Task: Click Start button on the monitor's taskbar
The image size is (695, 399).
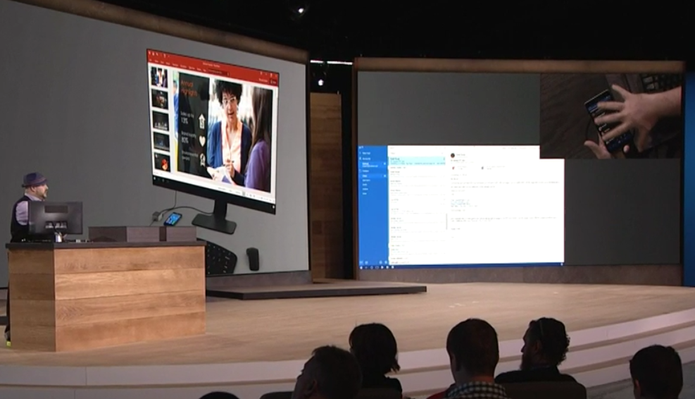Action: pyautogui.click(x=156, y=178)
